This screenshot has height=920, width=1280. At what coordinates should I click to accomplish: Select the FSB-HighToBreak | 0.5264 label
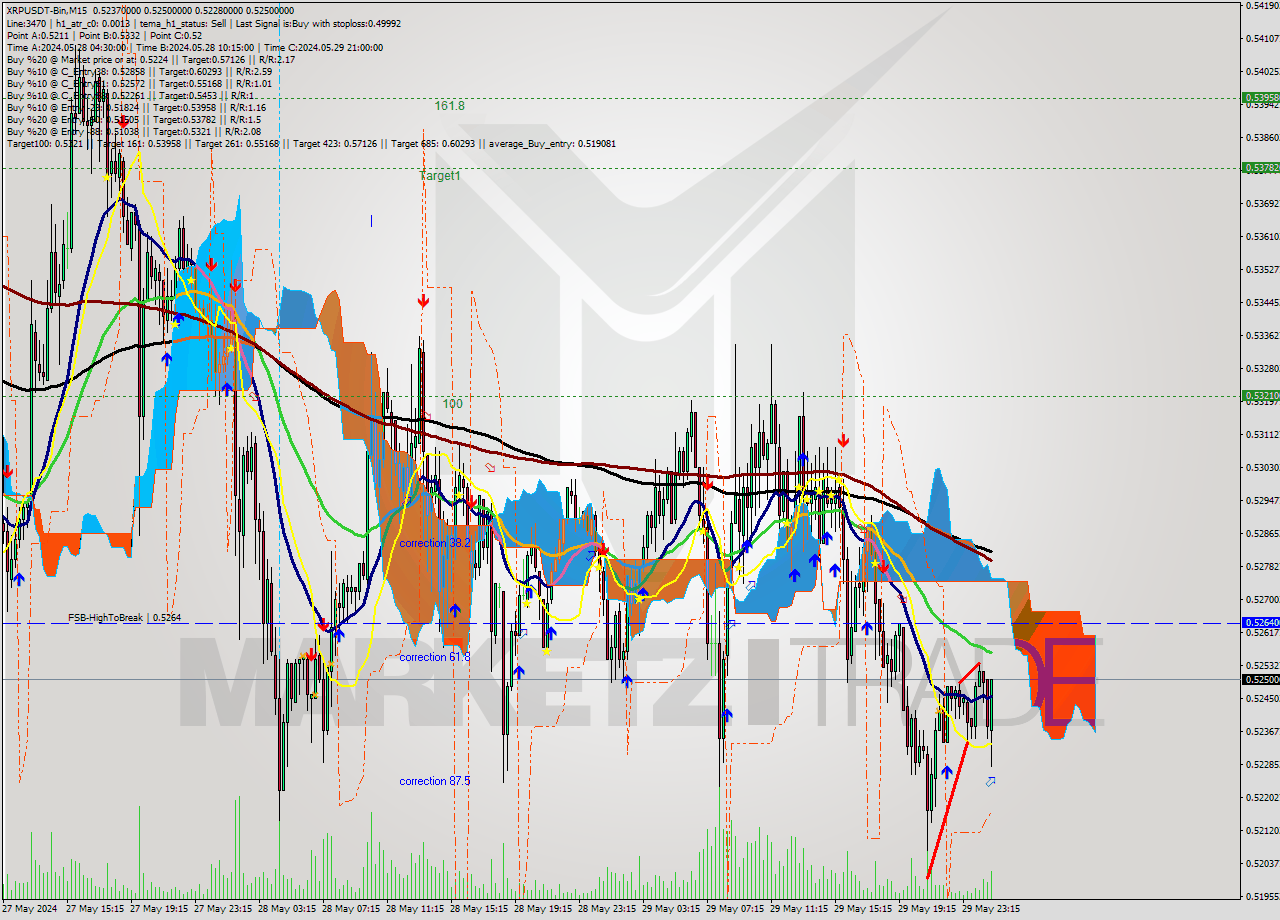point(124,618)
